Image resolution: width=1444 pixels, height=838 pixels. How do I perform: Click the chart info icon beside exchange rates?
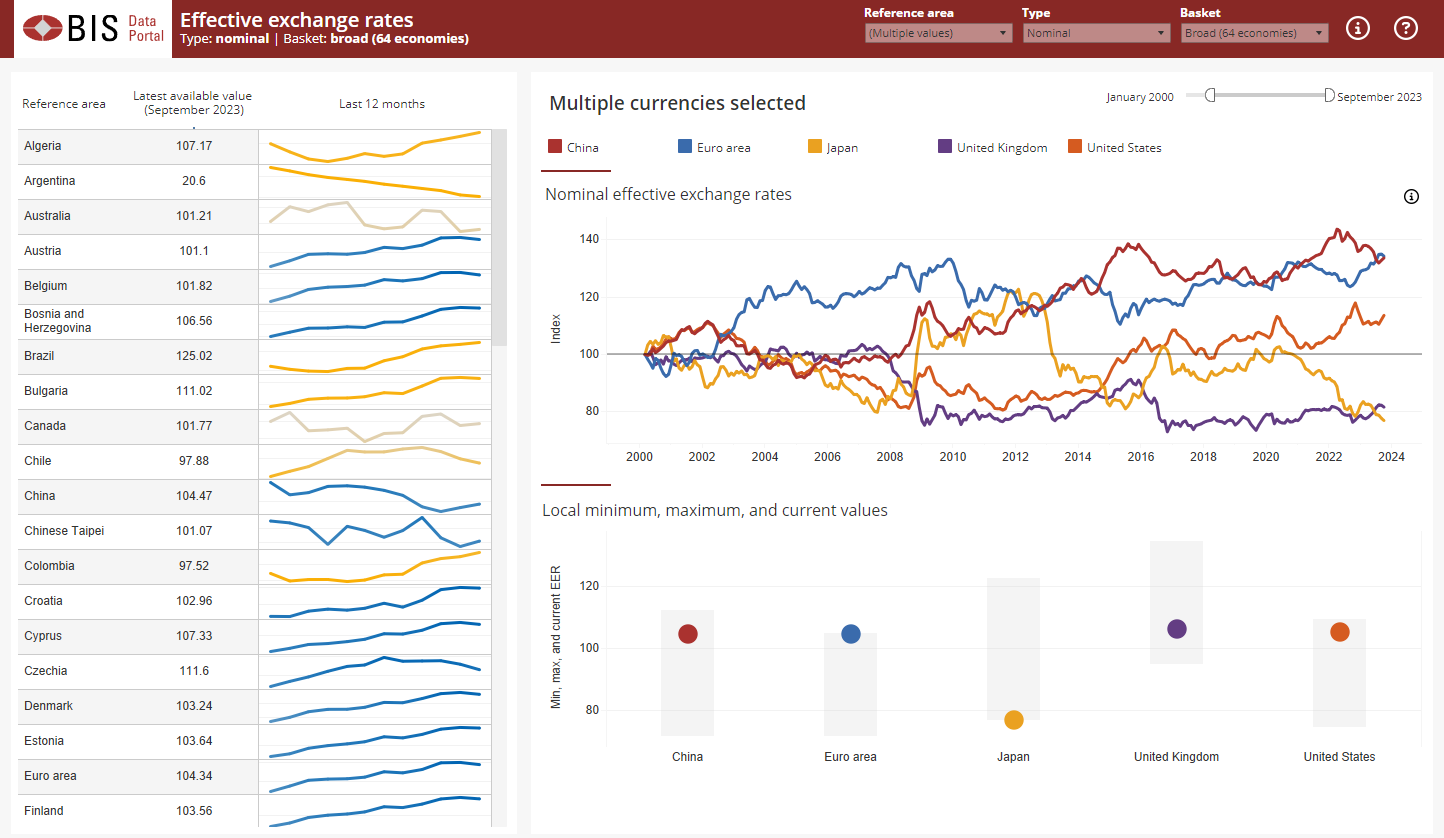1411,197
